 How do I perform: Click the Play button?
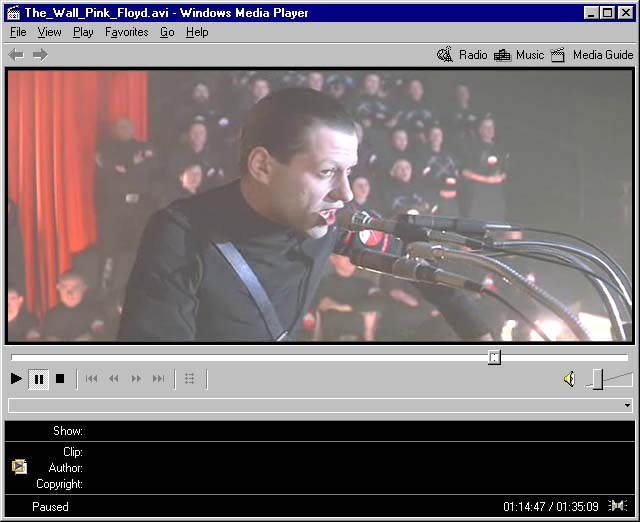pyautogui.click(x=16, y=379)
